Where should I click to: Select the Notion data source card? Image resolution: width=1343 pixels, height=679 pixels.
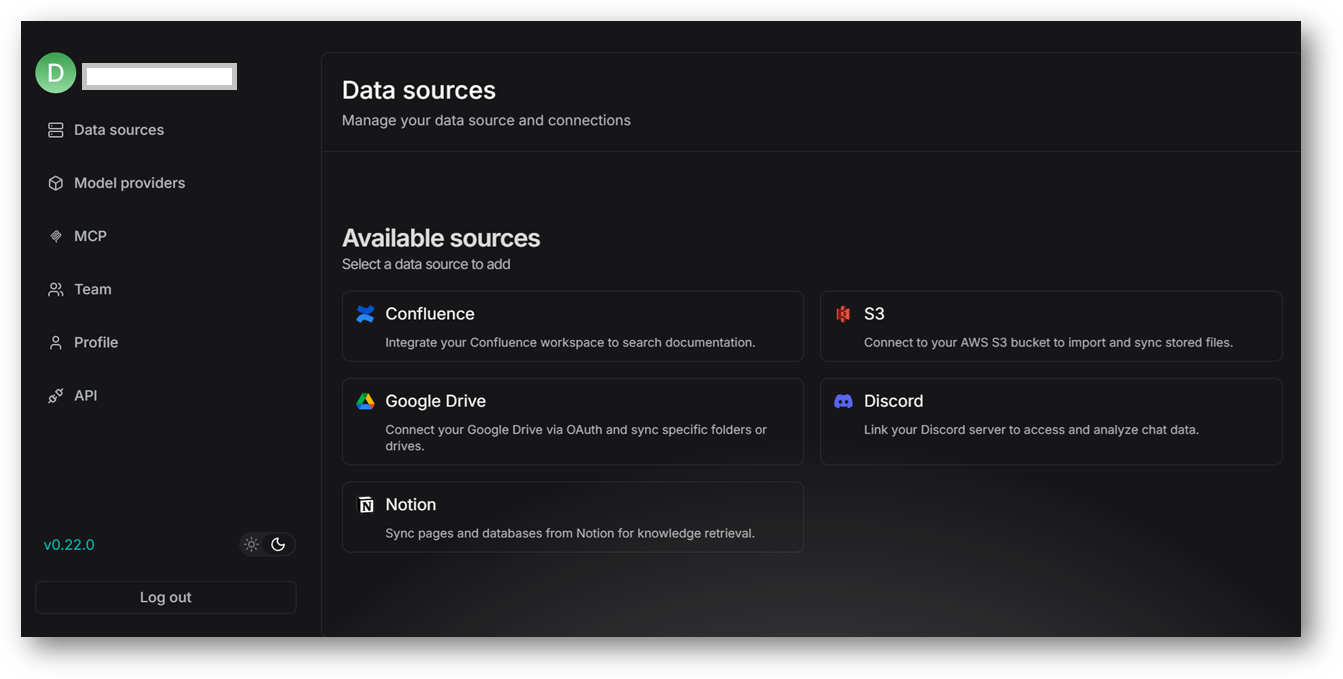pos(572,517)
